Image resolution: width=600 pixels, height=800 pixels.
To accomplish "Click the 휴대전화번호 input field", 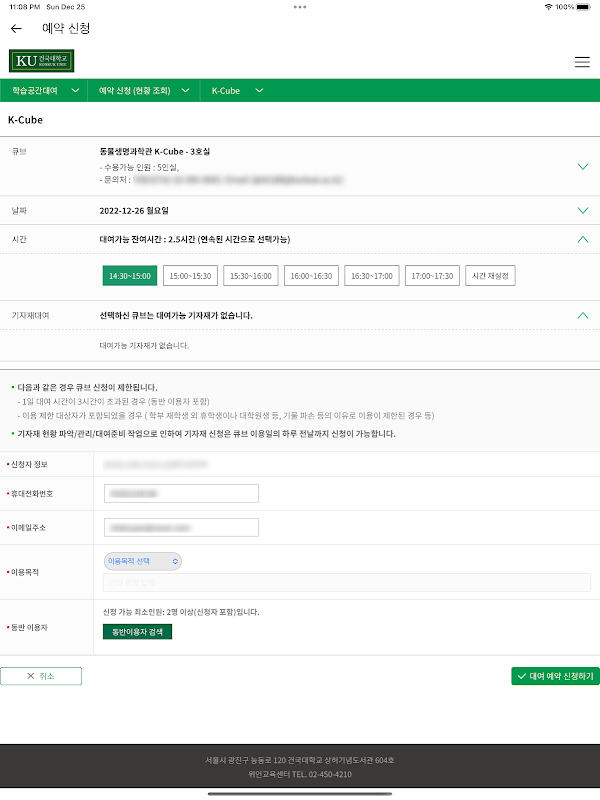I will coord(181,493).
